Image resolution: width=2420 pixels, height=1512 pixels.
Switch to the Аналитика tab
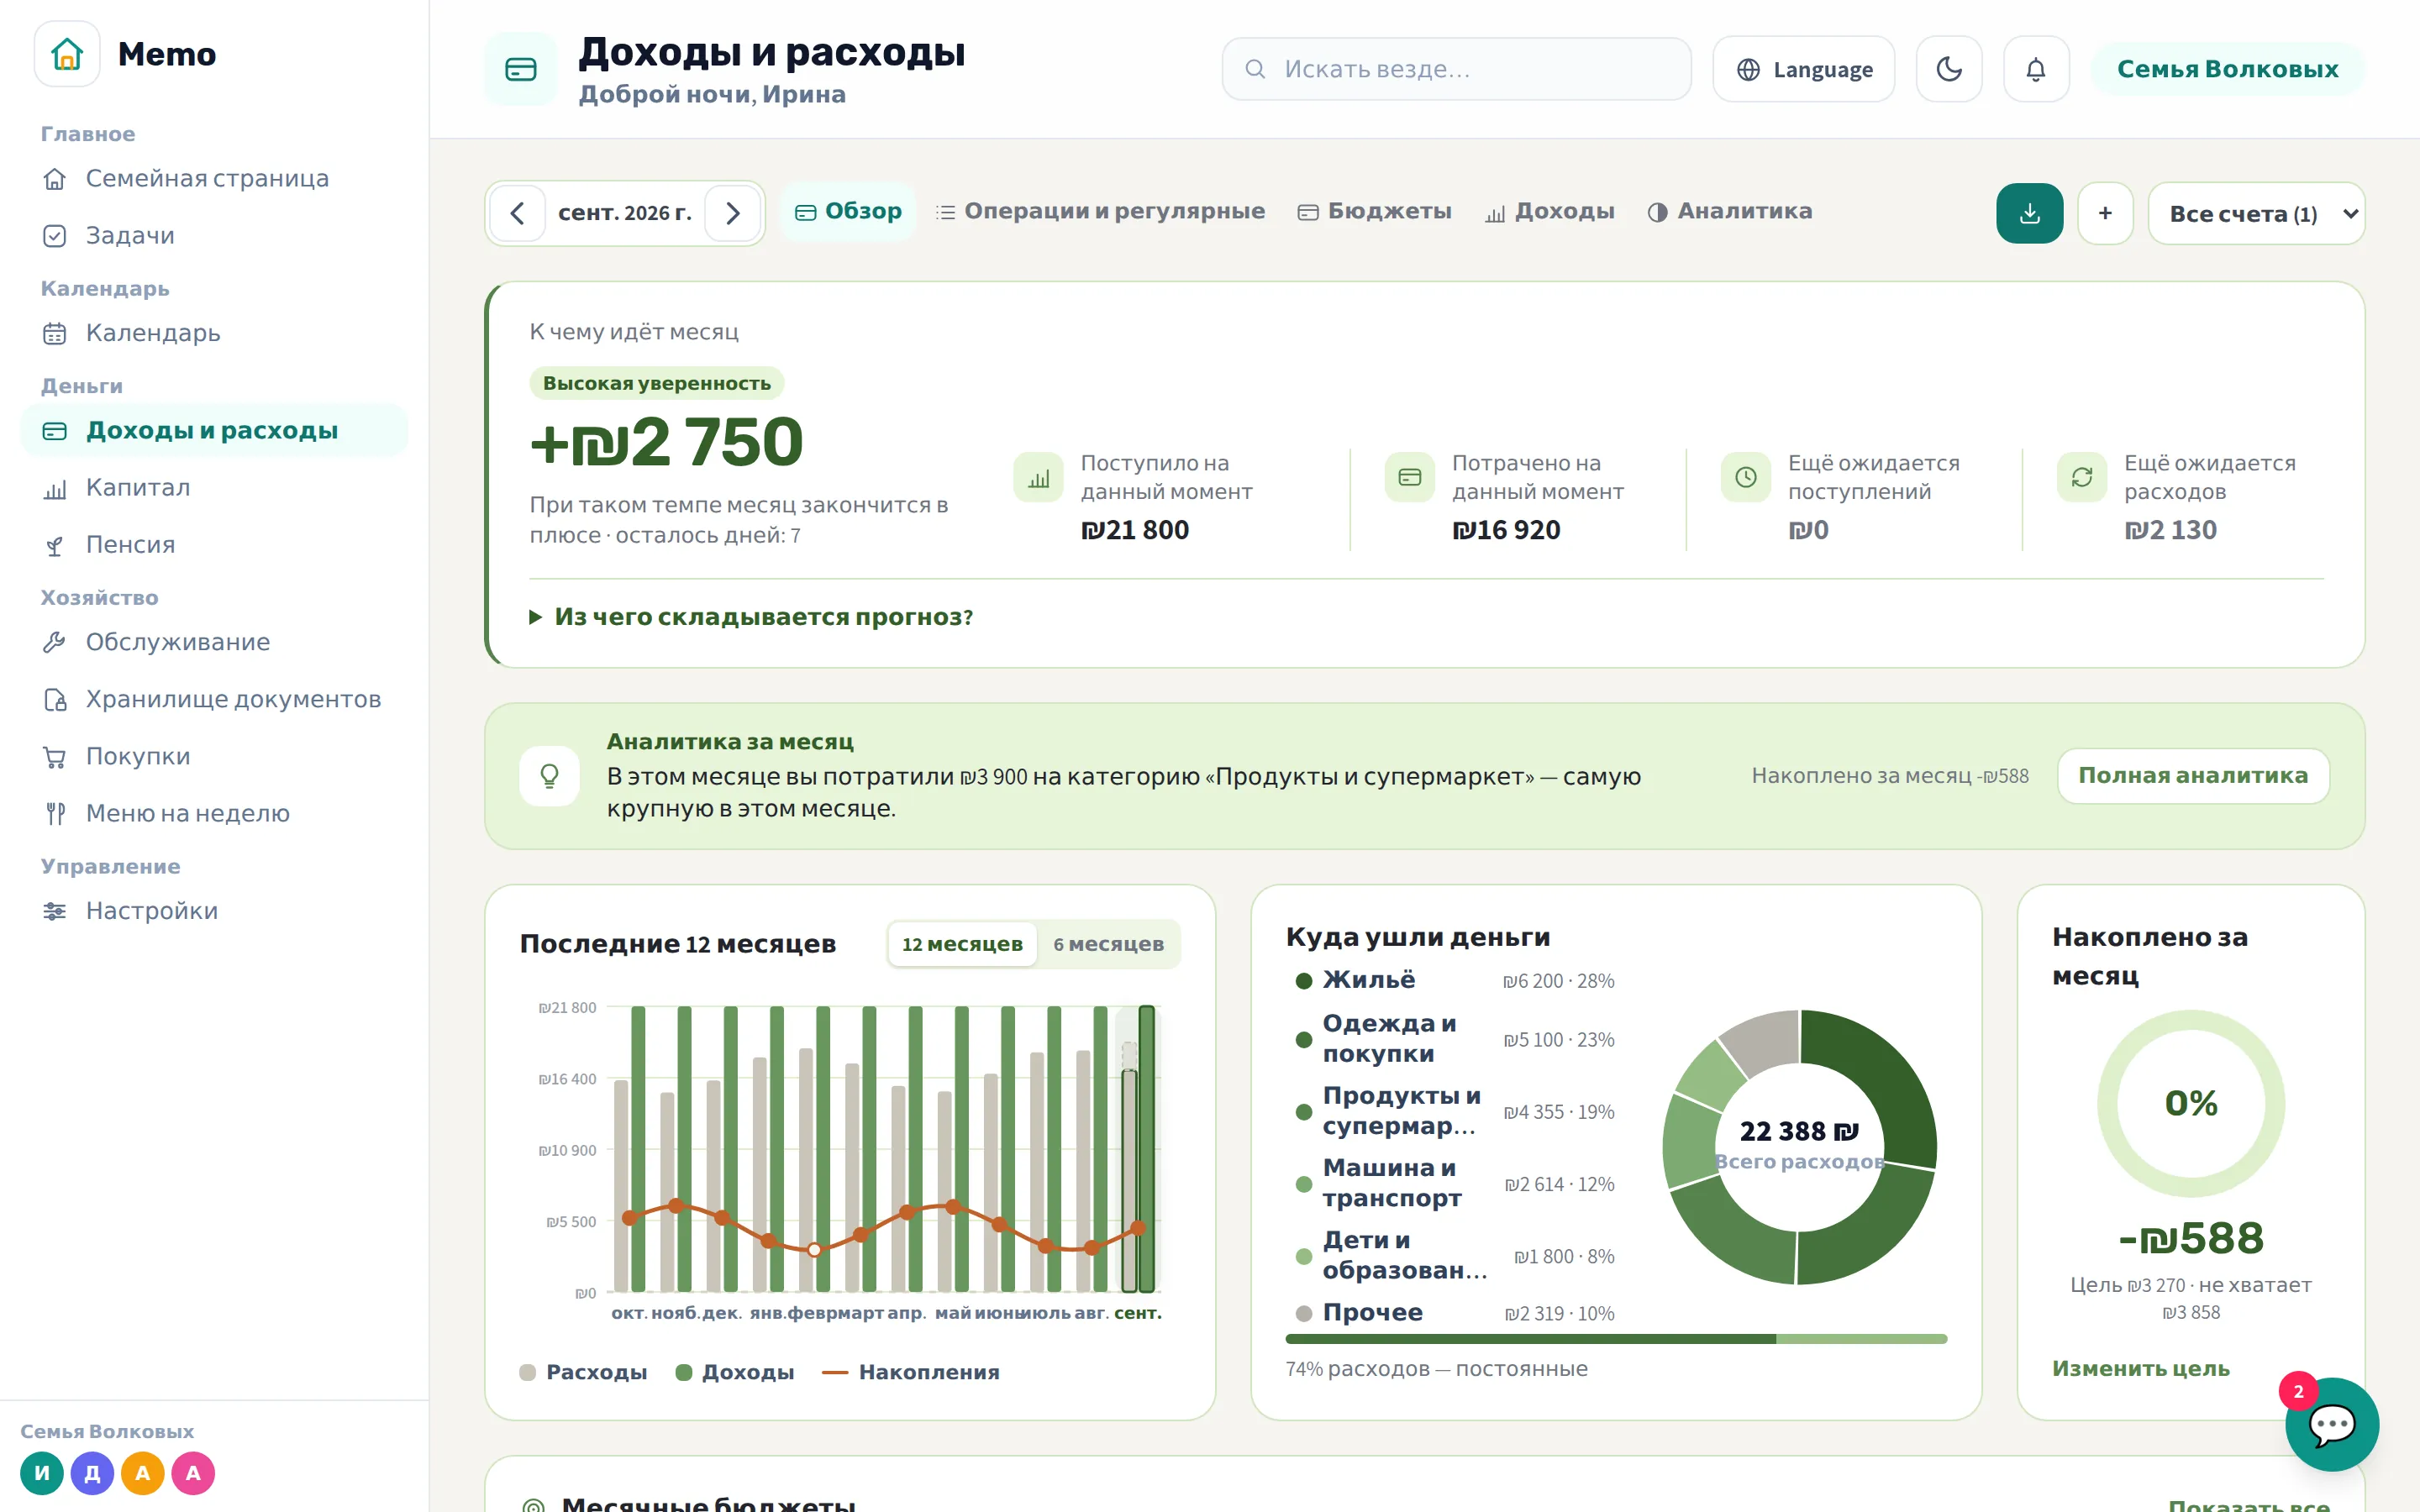tap(1729, 211)
